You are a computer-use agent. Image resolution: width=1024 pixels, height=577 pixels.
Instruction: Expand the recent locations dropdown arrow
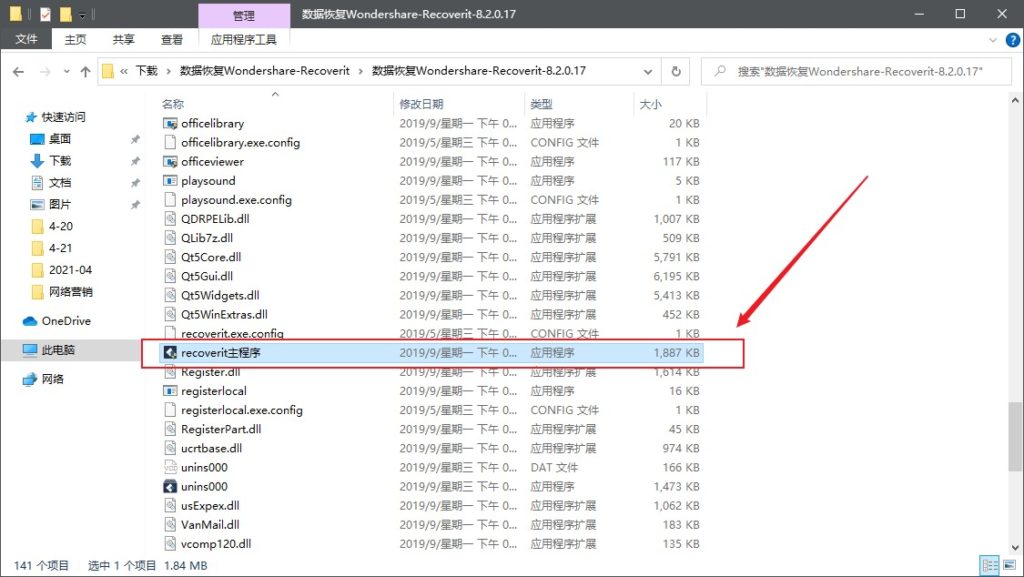67,71
